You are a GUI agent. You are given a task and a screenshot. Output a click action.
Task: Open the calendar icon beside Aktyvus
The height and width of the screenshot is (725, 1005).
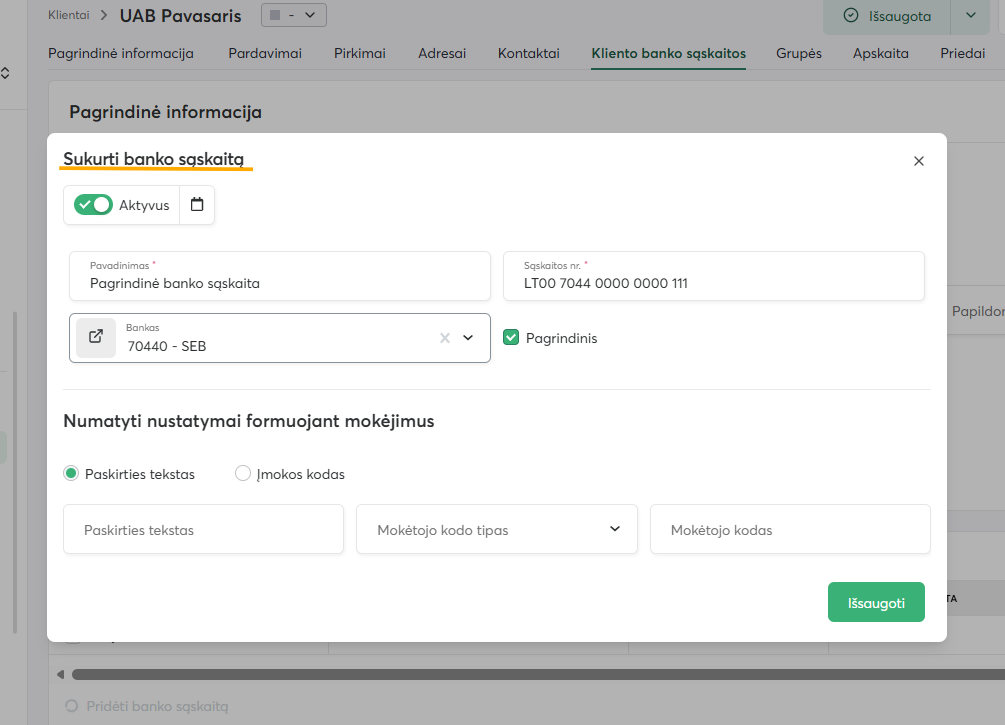197,205
